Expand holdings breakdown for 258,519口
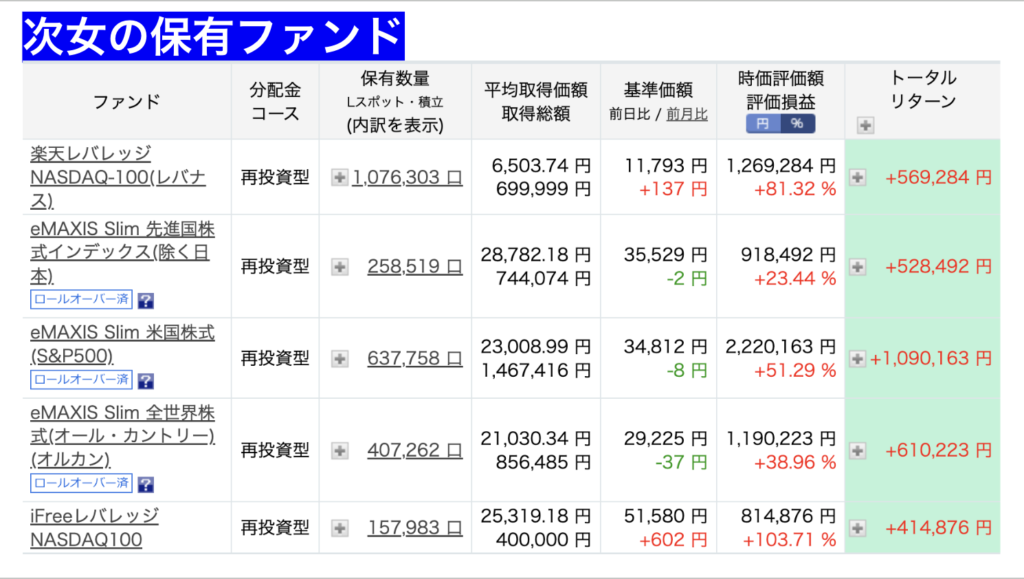Screen dimensions: 1024x579 (340, 267)
